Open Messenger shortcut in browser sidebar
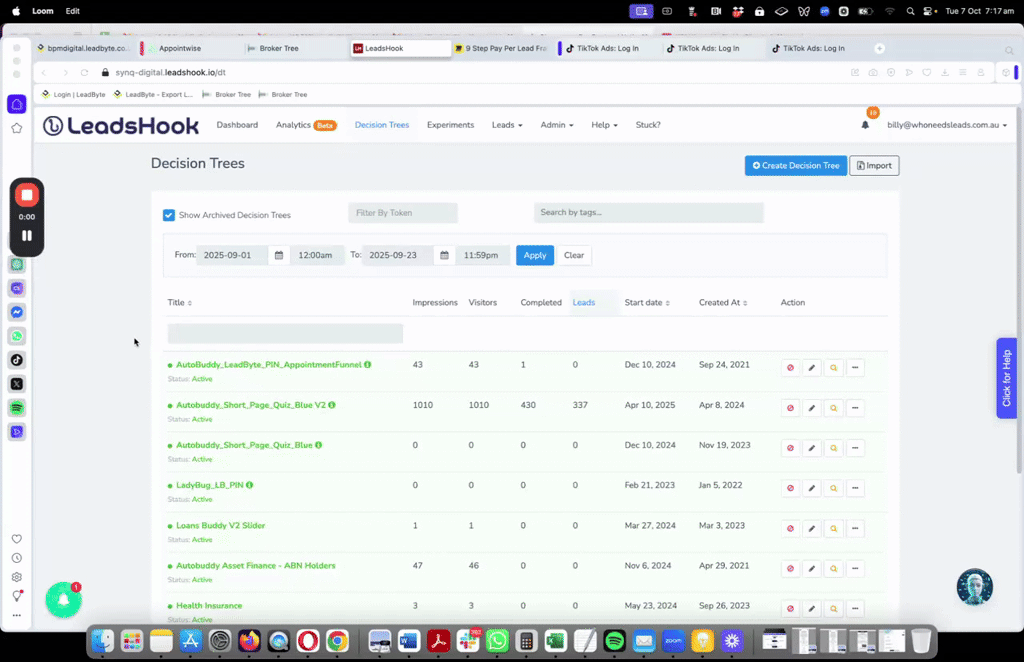The height and width of the screenshot is (662, 1024). tap(17, 312)
